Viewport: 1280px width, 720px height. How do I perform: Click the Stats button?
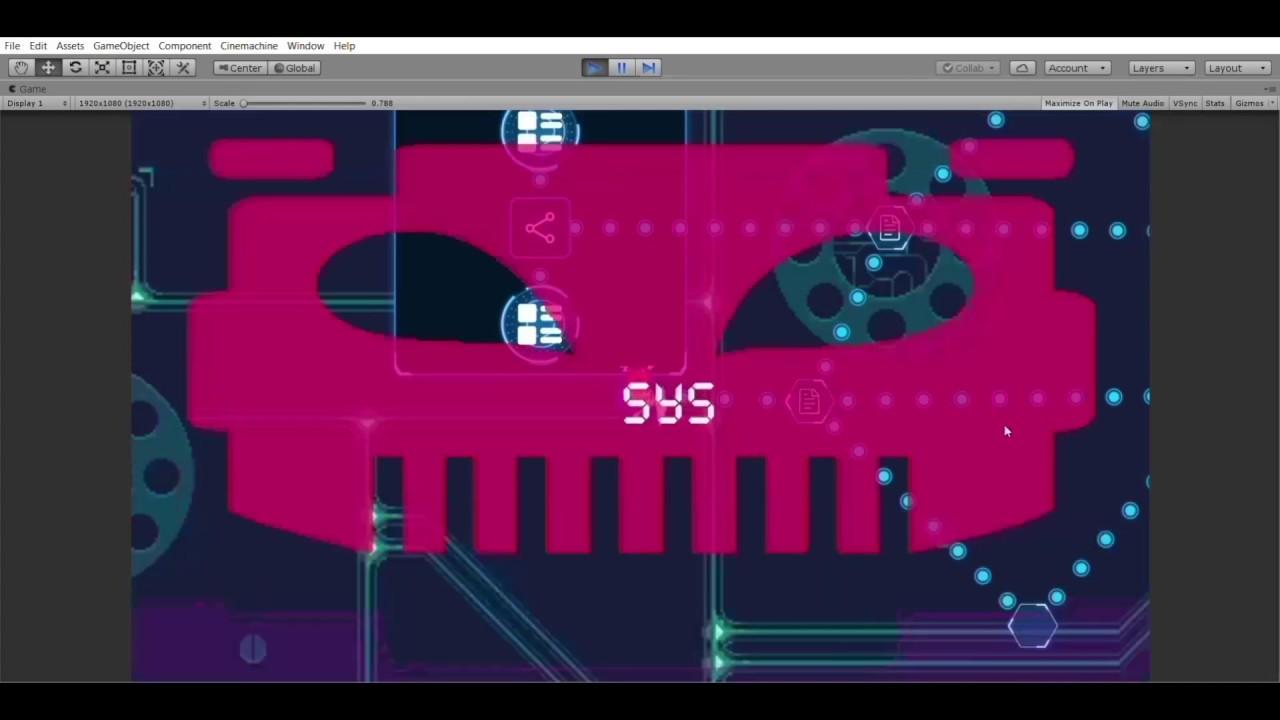[1215, 103]
